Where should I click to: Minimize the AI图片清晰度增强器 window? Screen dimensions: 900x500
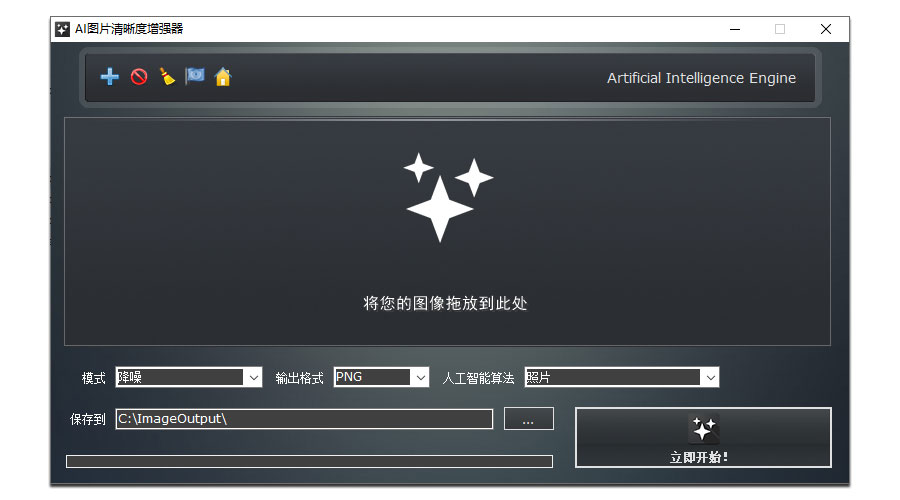[735, 29]
